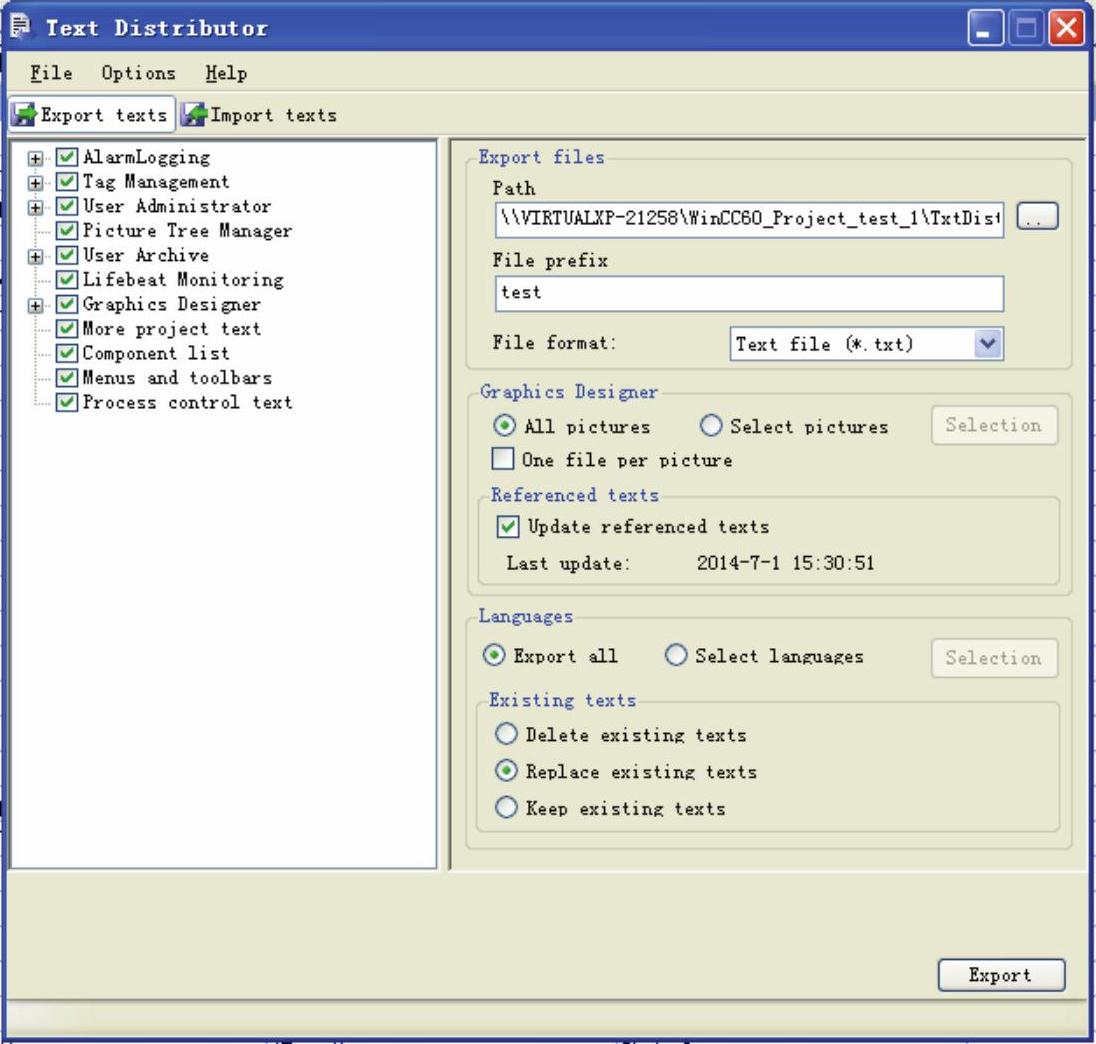
Task: Click the Export button
Action: click(x=1001, y=975)
